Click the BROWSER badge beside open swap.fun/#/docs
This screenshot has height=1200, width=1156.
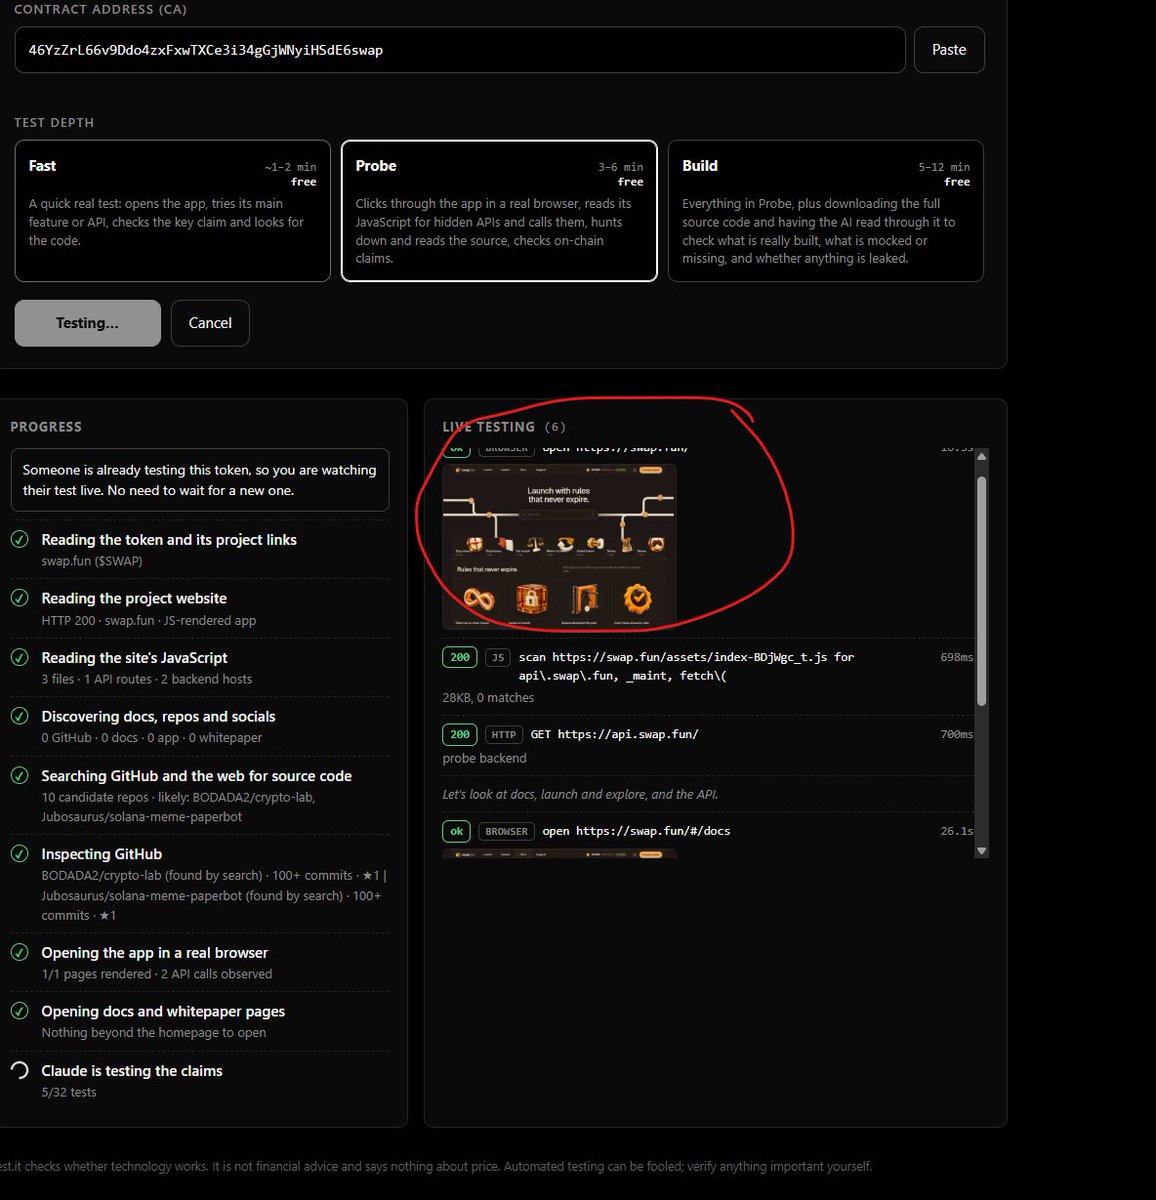[x=507, y=831]
